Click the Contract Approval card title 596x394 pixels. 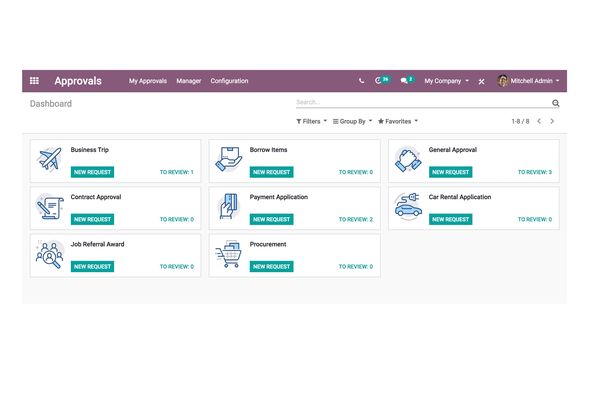[96, 197]
